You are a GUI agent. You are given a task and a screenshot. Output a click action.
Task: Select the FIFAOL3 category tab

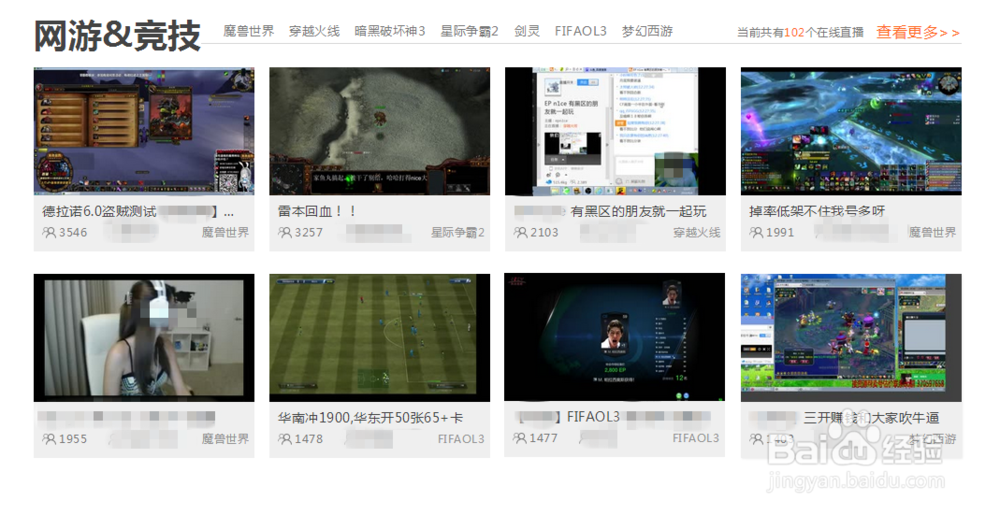pyautogui.click(x=580, y=31)
